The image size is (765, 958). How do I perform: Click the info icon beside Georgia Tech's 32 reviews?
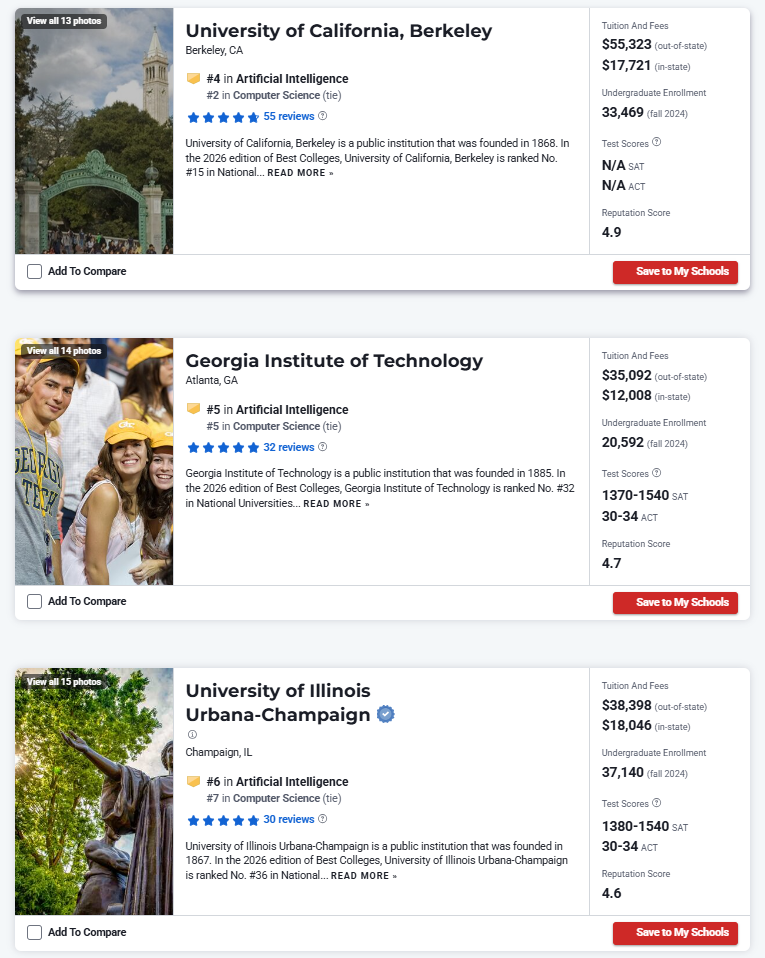click(x=322, y=447)
